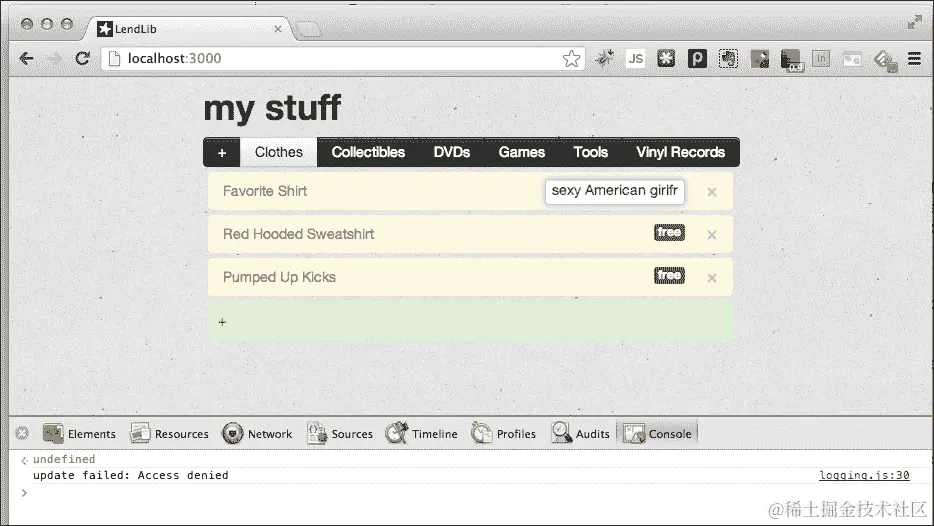The image size is (934, 526).
Task: Open the DVDs category
Action: 452,152
